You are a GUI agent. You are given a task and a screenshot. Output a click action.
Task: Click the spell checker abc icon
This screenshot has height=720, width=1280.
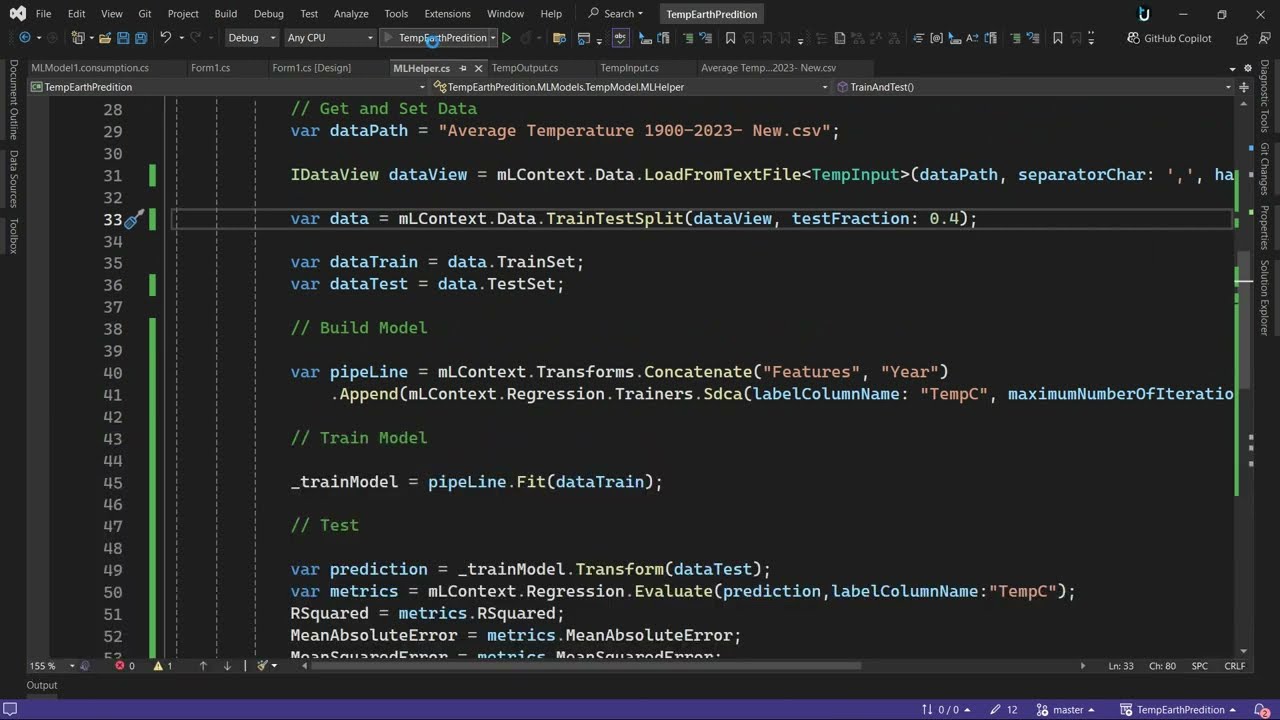pos(620,38)
